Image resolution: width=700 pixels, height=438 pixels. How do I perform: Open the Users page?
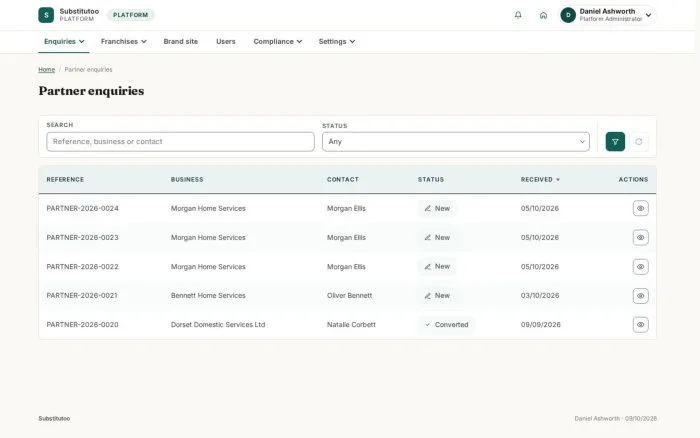click(225, 42)
